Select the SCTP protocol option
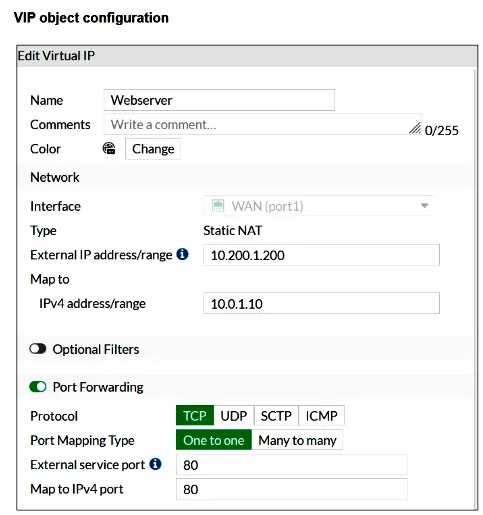Image resolution: width=483 pixels, height=515 pixels. tap(276, 415)
